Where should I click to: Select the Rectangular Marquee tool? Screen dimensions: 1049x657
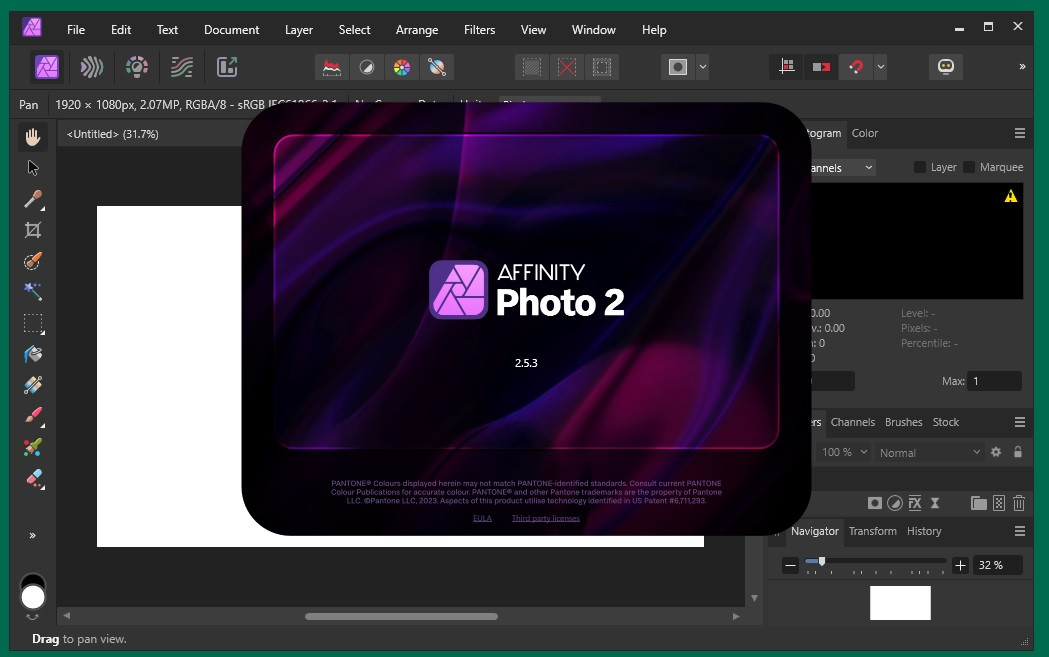(33, 323)
